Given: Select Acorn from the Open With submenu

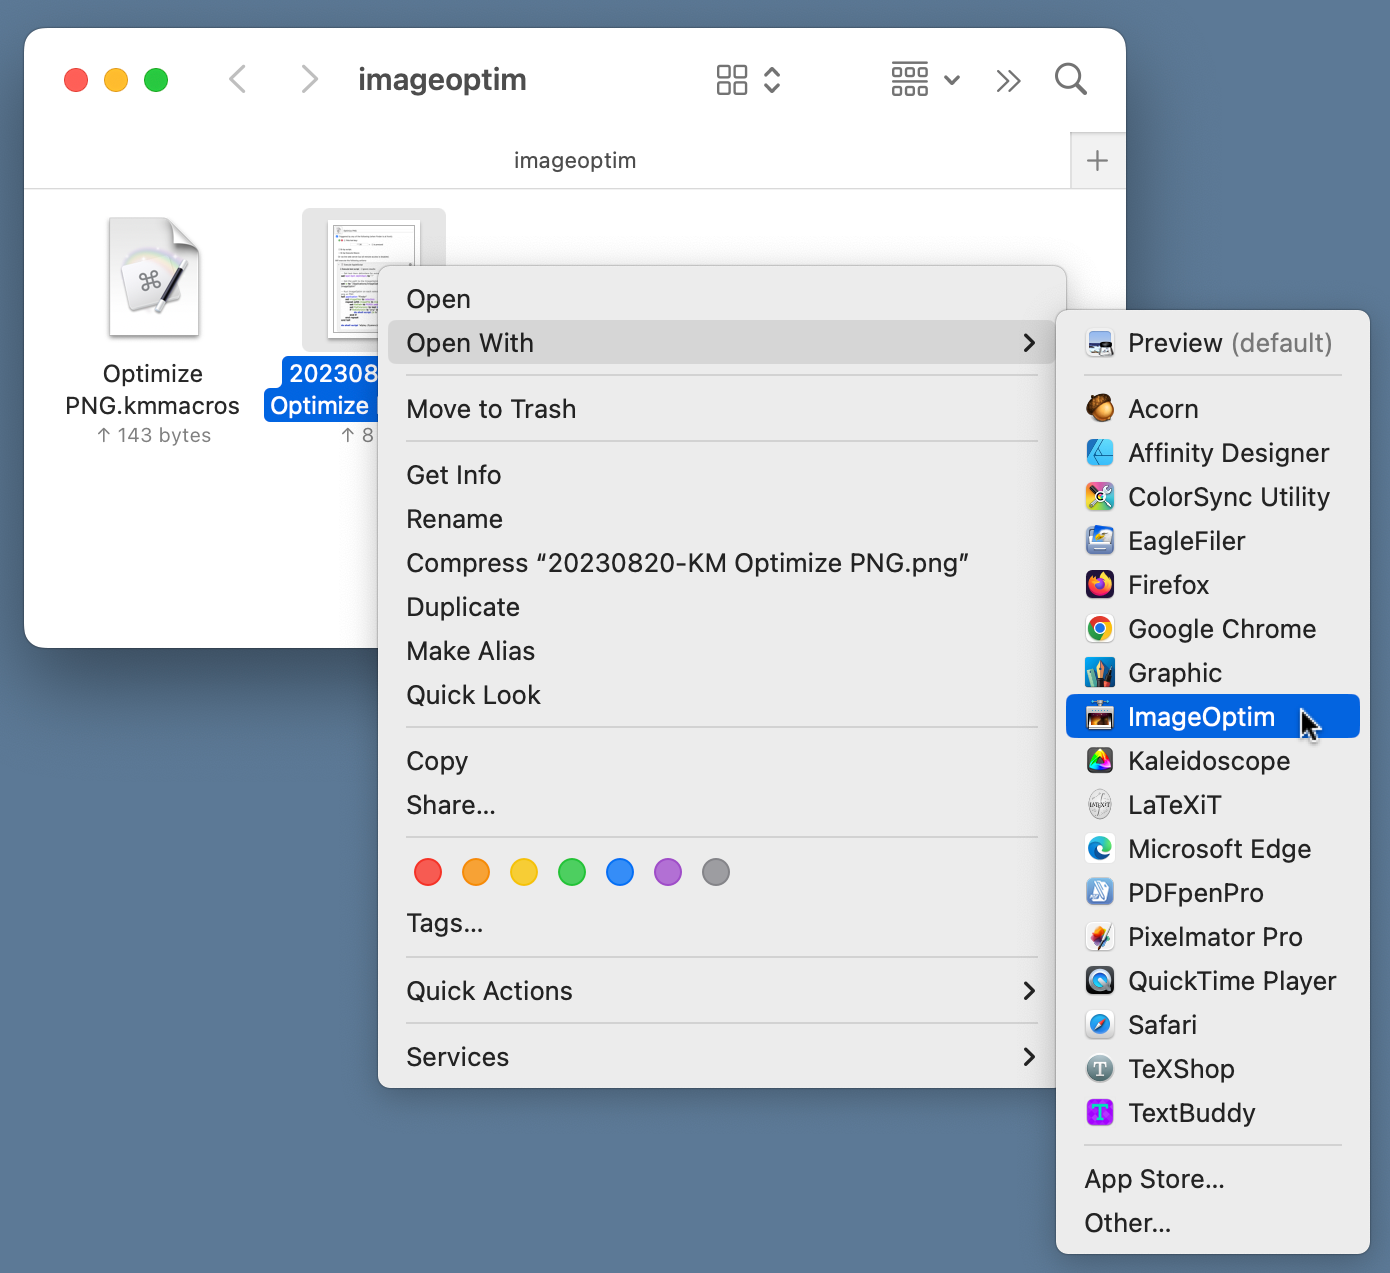Looking at the screenshot, I should click(1163, 408).
